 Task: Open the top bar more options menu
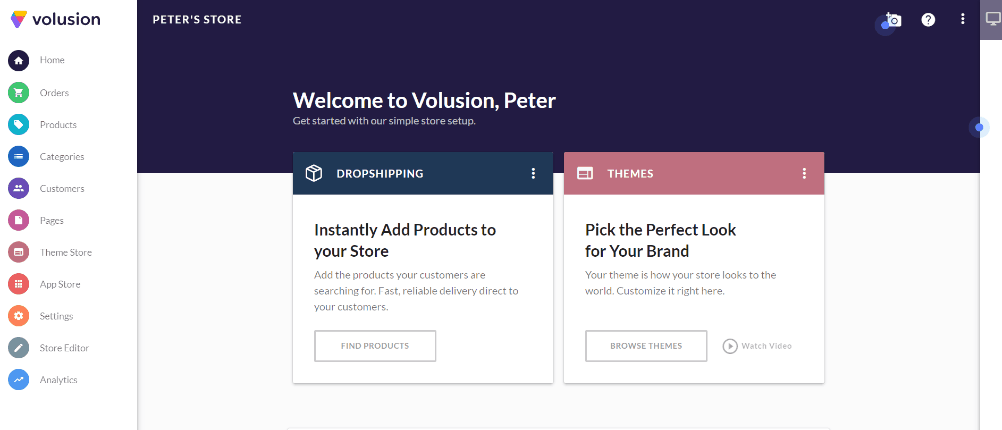pos(963,19)
